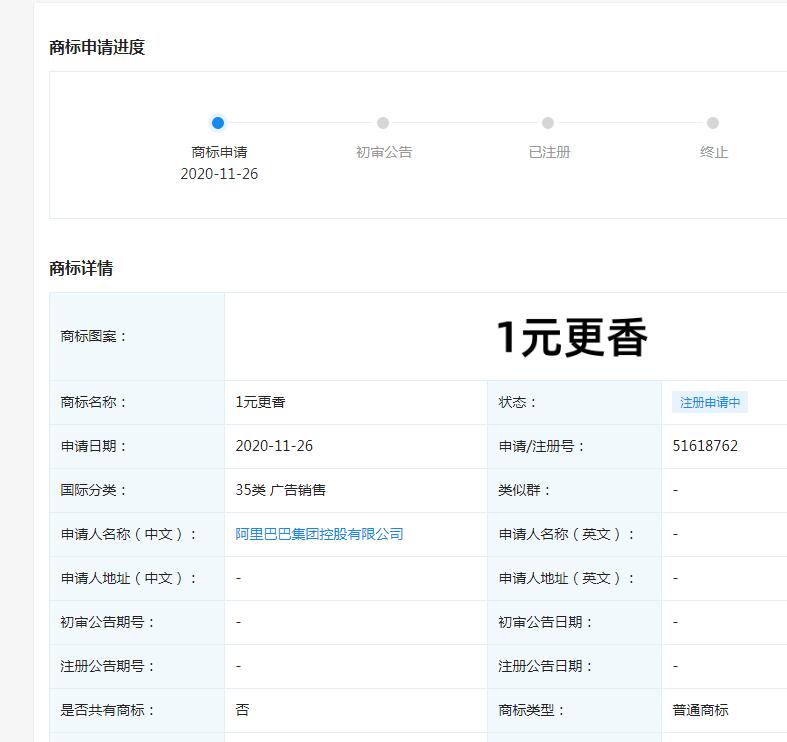
Task: Select trademark type value 普通商标
Action: (700, 710)
